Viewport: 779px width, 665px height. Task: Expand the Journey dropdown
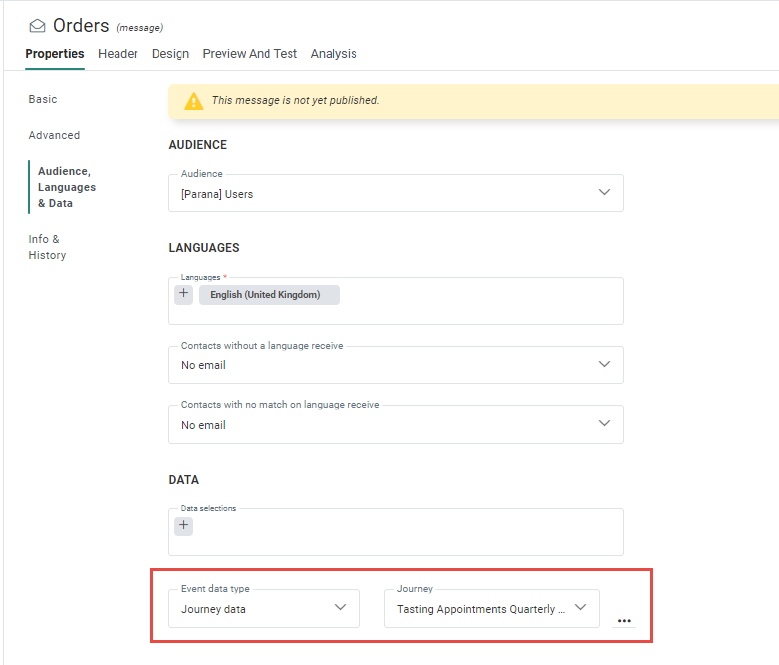pos(491,608)
